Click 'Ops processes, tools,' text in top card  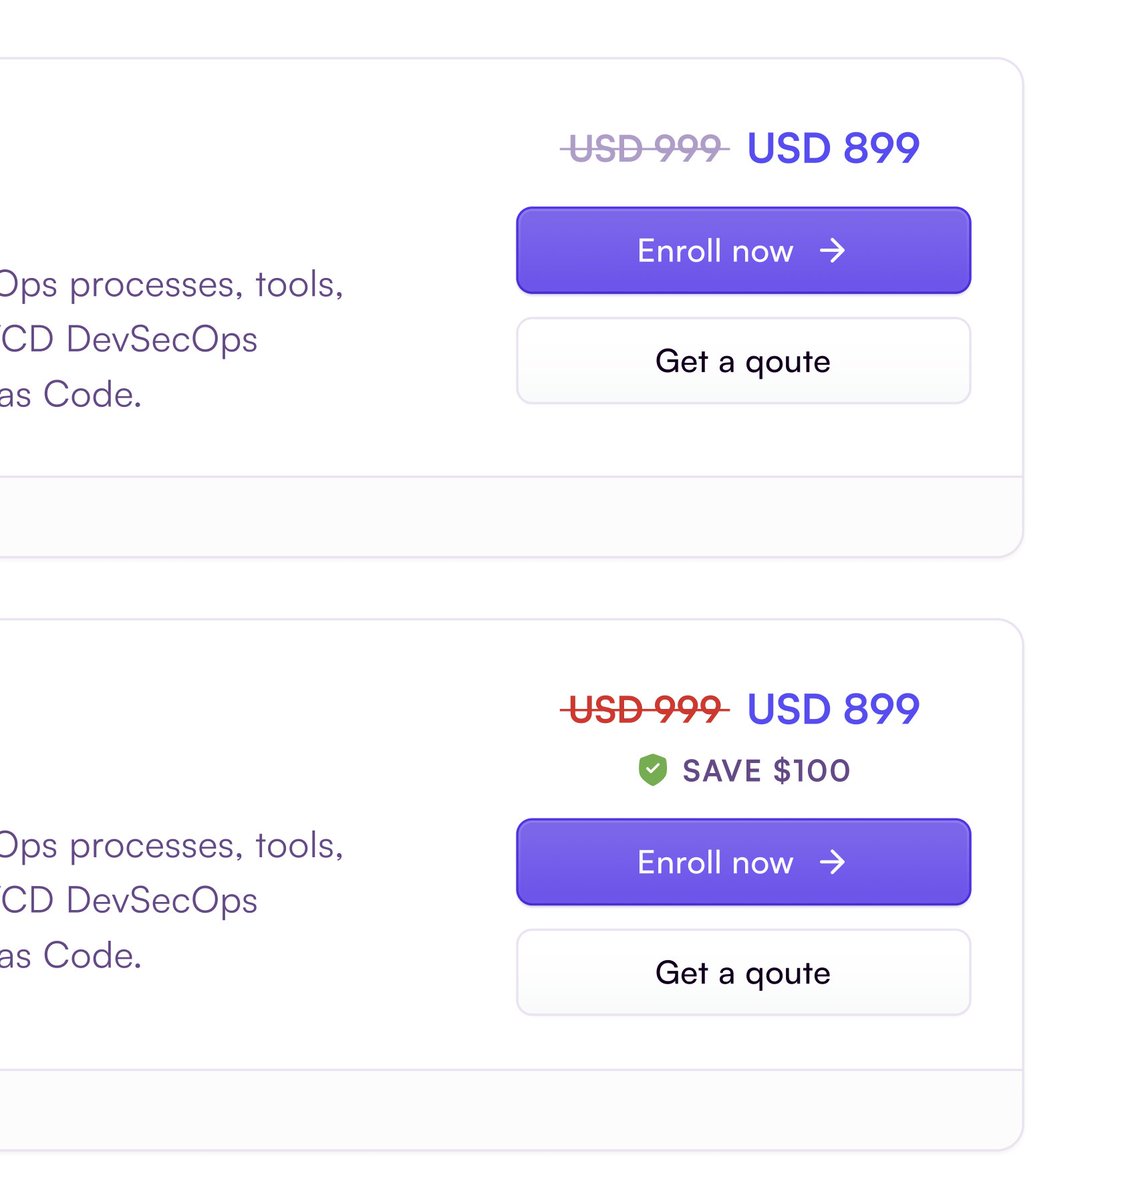point(171,285)
